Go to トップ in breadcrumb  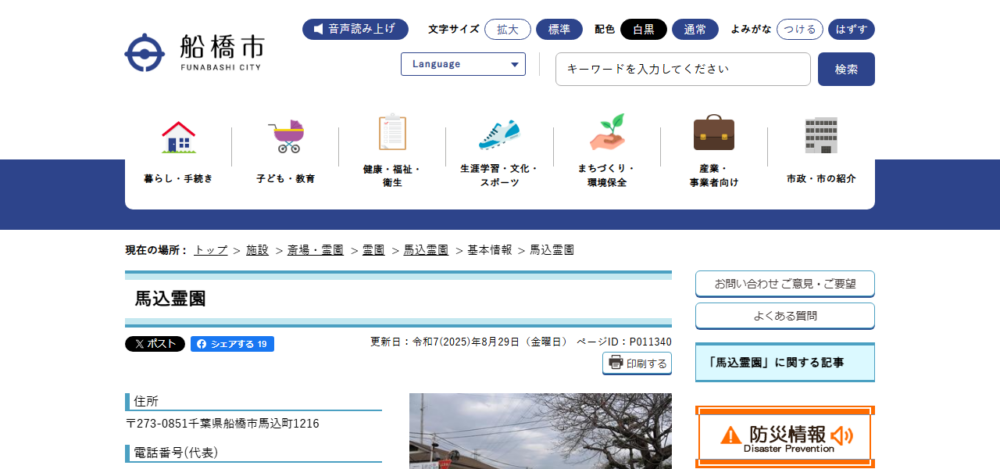(210, 250)
